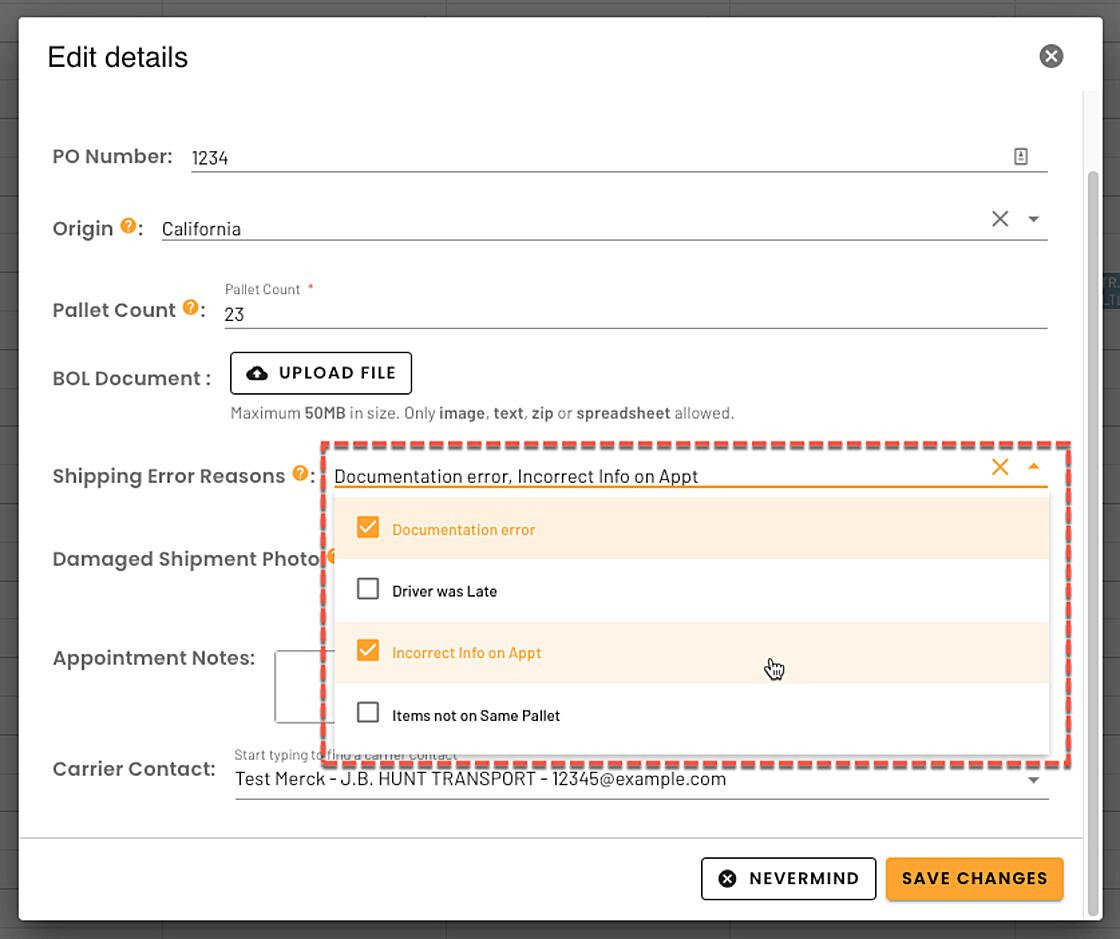This screenshot has width=1120, height=939.
Task: Click the Shipping Error Reasons help icon
Action: click(x=300, y=474)
